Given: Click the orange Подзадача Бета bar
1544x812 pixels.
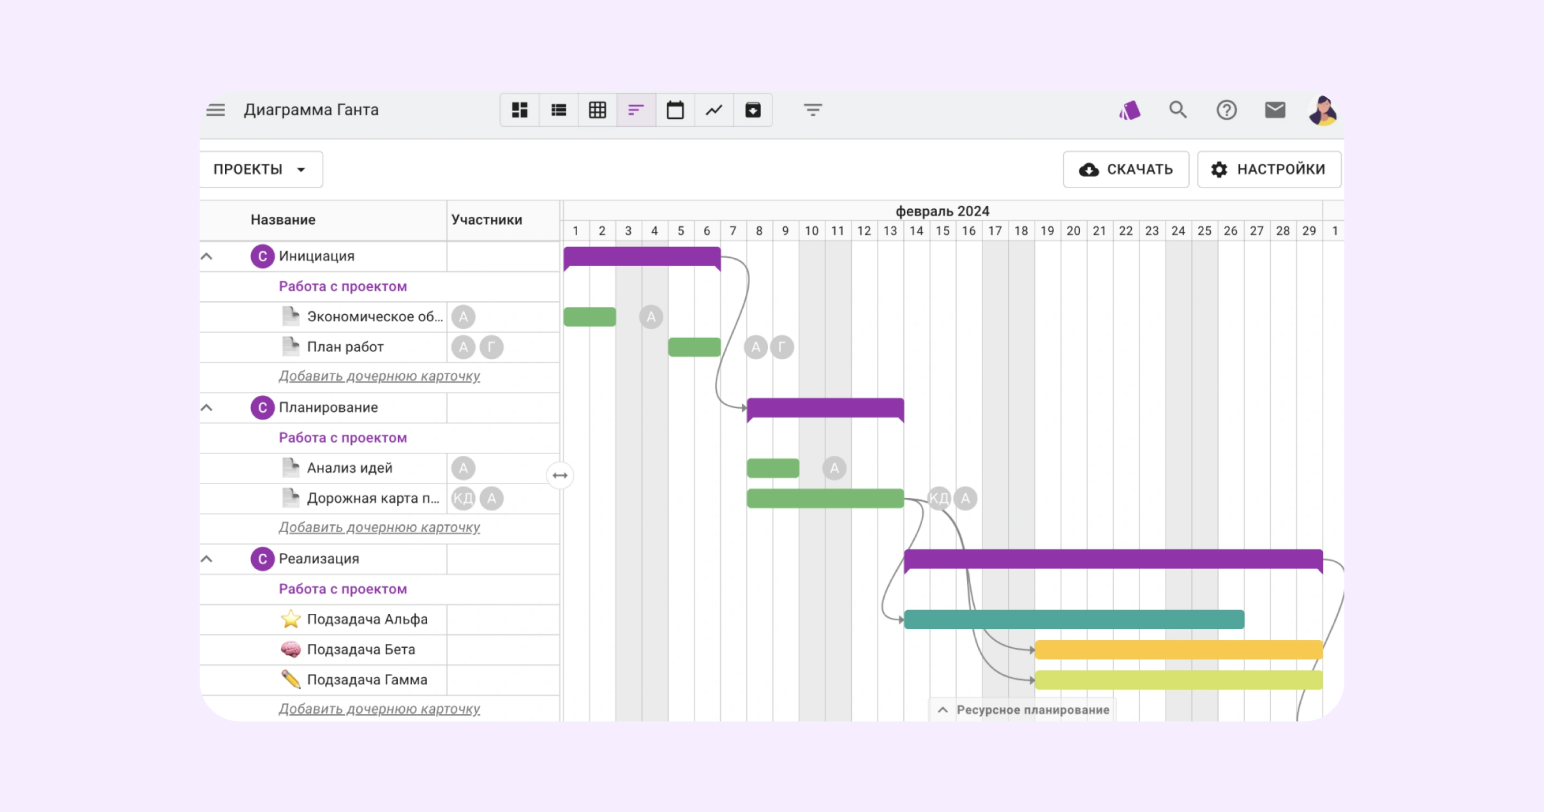Looking at the screenshot, I should tap(1179, 649).
